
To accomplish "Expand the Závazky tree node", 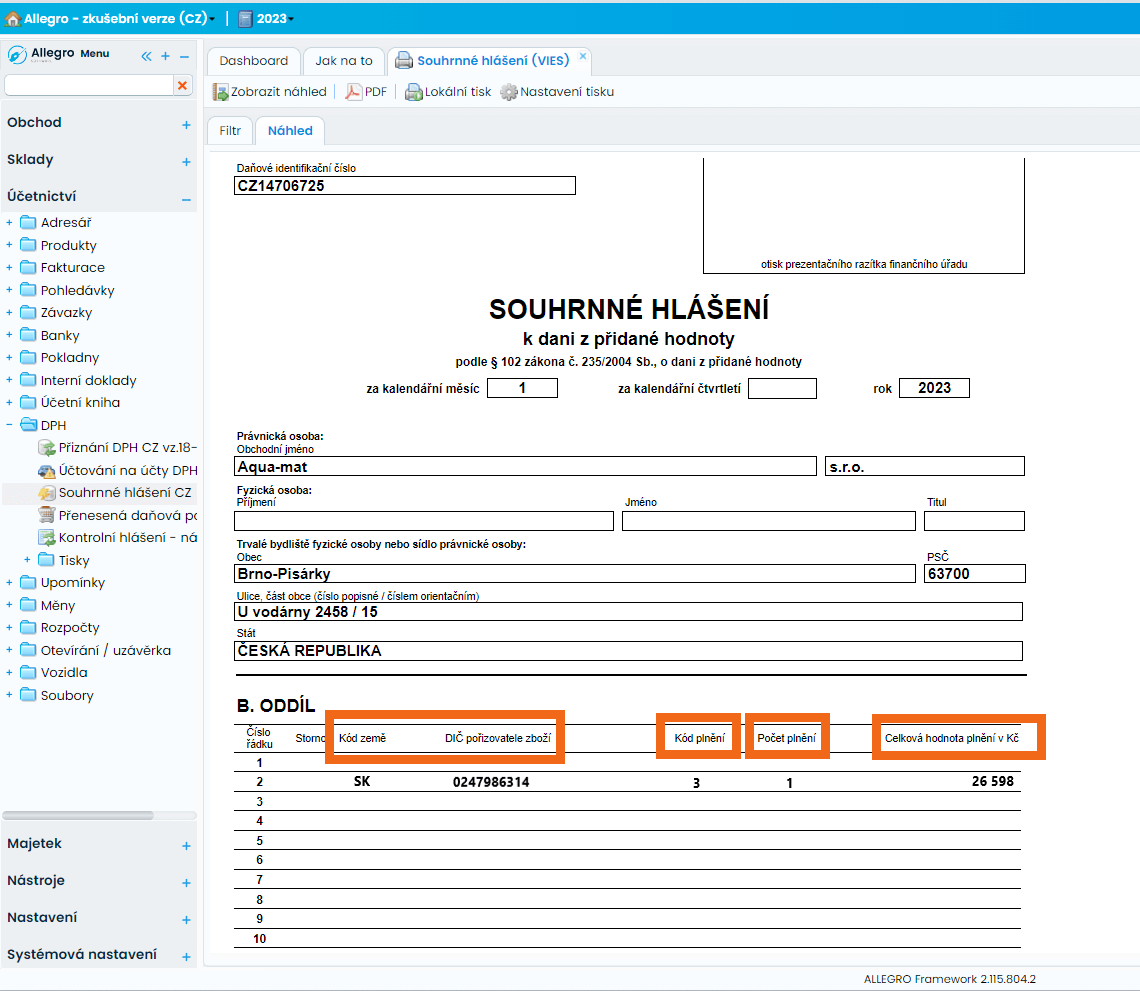I will point(9,313).
